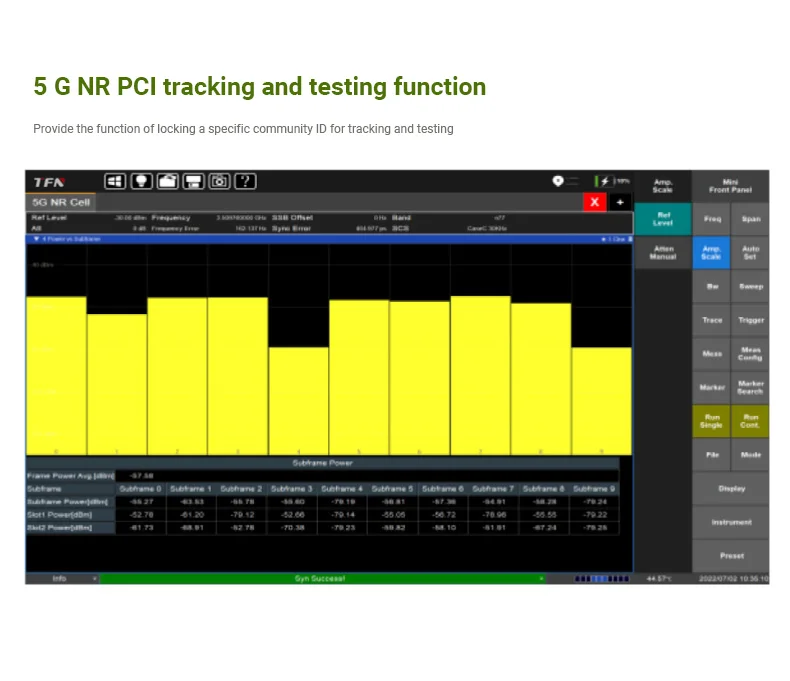Viewport: 790px width, 681px height.
Task: Click the lightbulb hint icon
Action: pyautogui.click(x=141, y=181)
